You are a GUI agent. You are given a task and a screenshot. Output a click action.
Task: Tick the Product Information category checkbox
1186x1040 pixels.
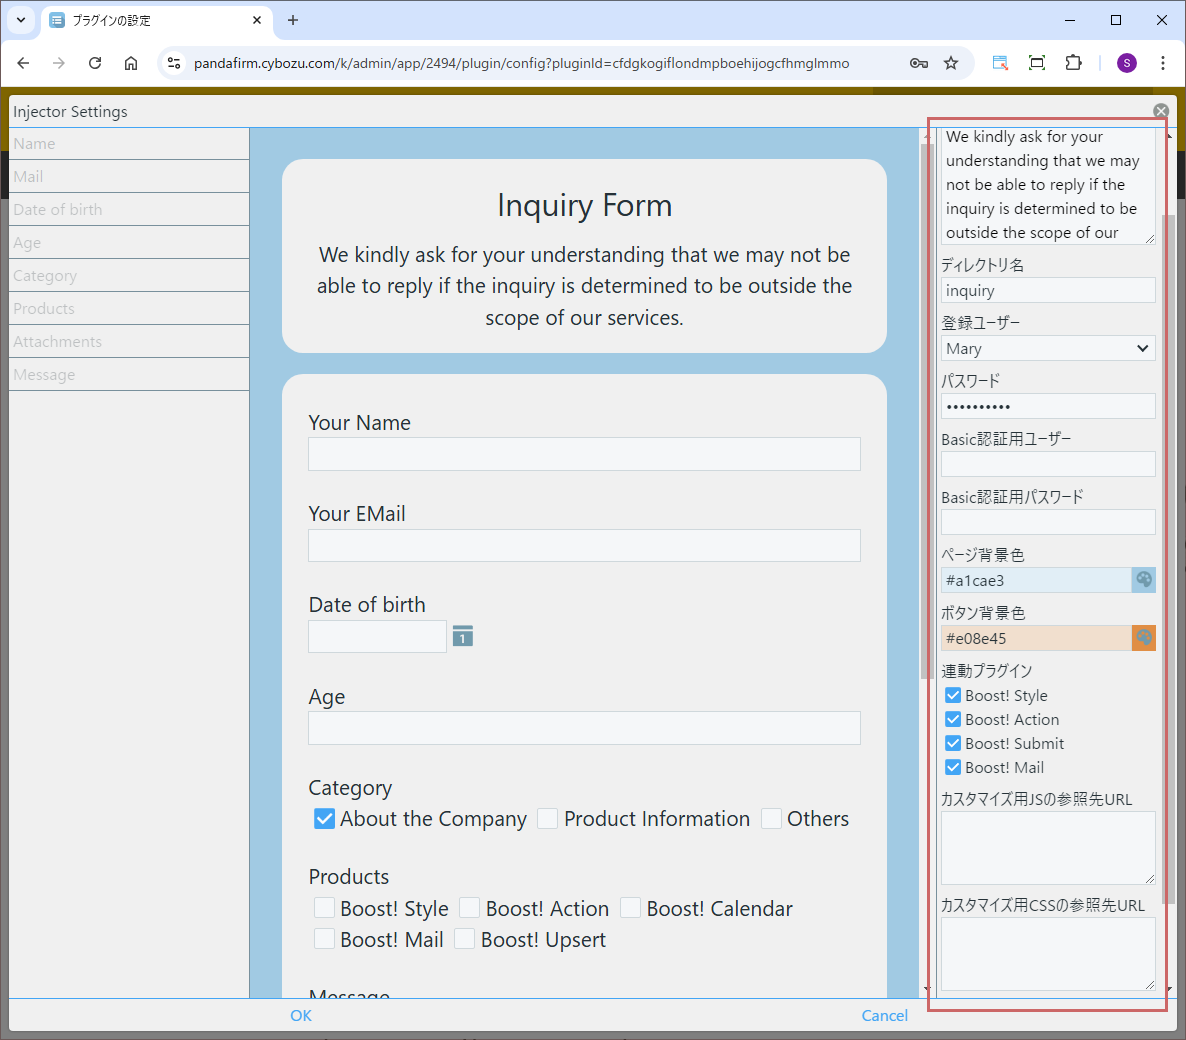point(547,819)
